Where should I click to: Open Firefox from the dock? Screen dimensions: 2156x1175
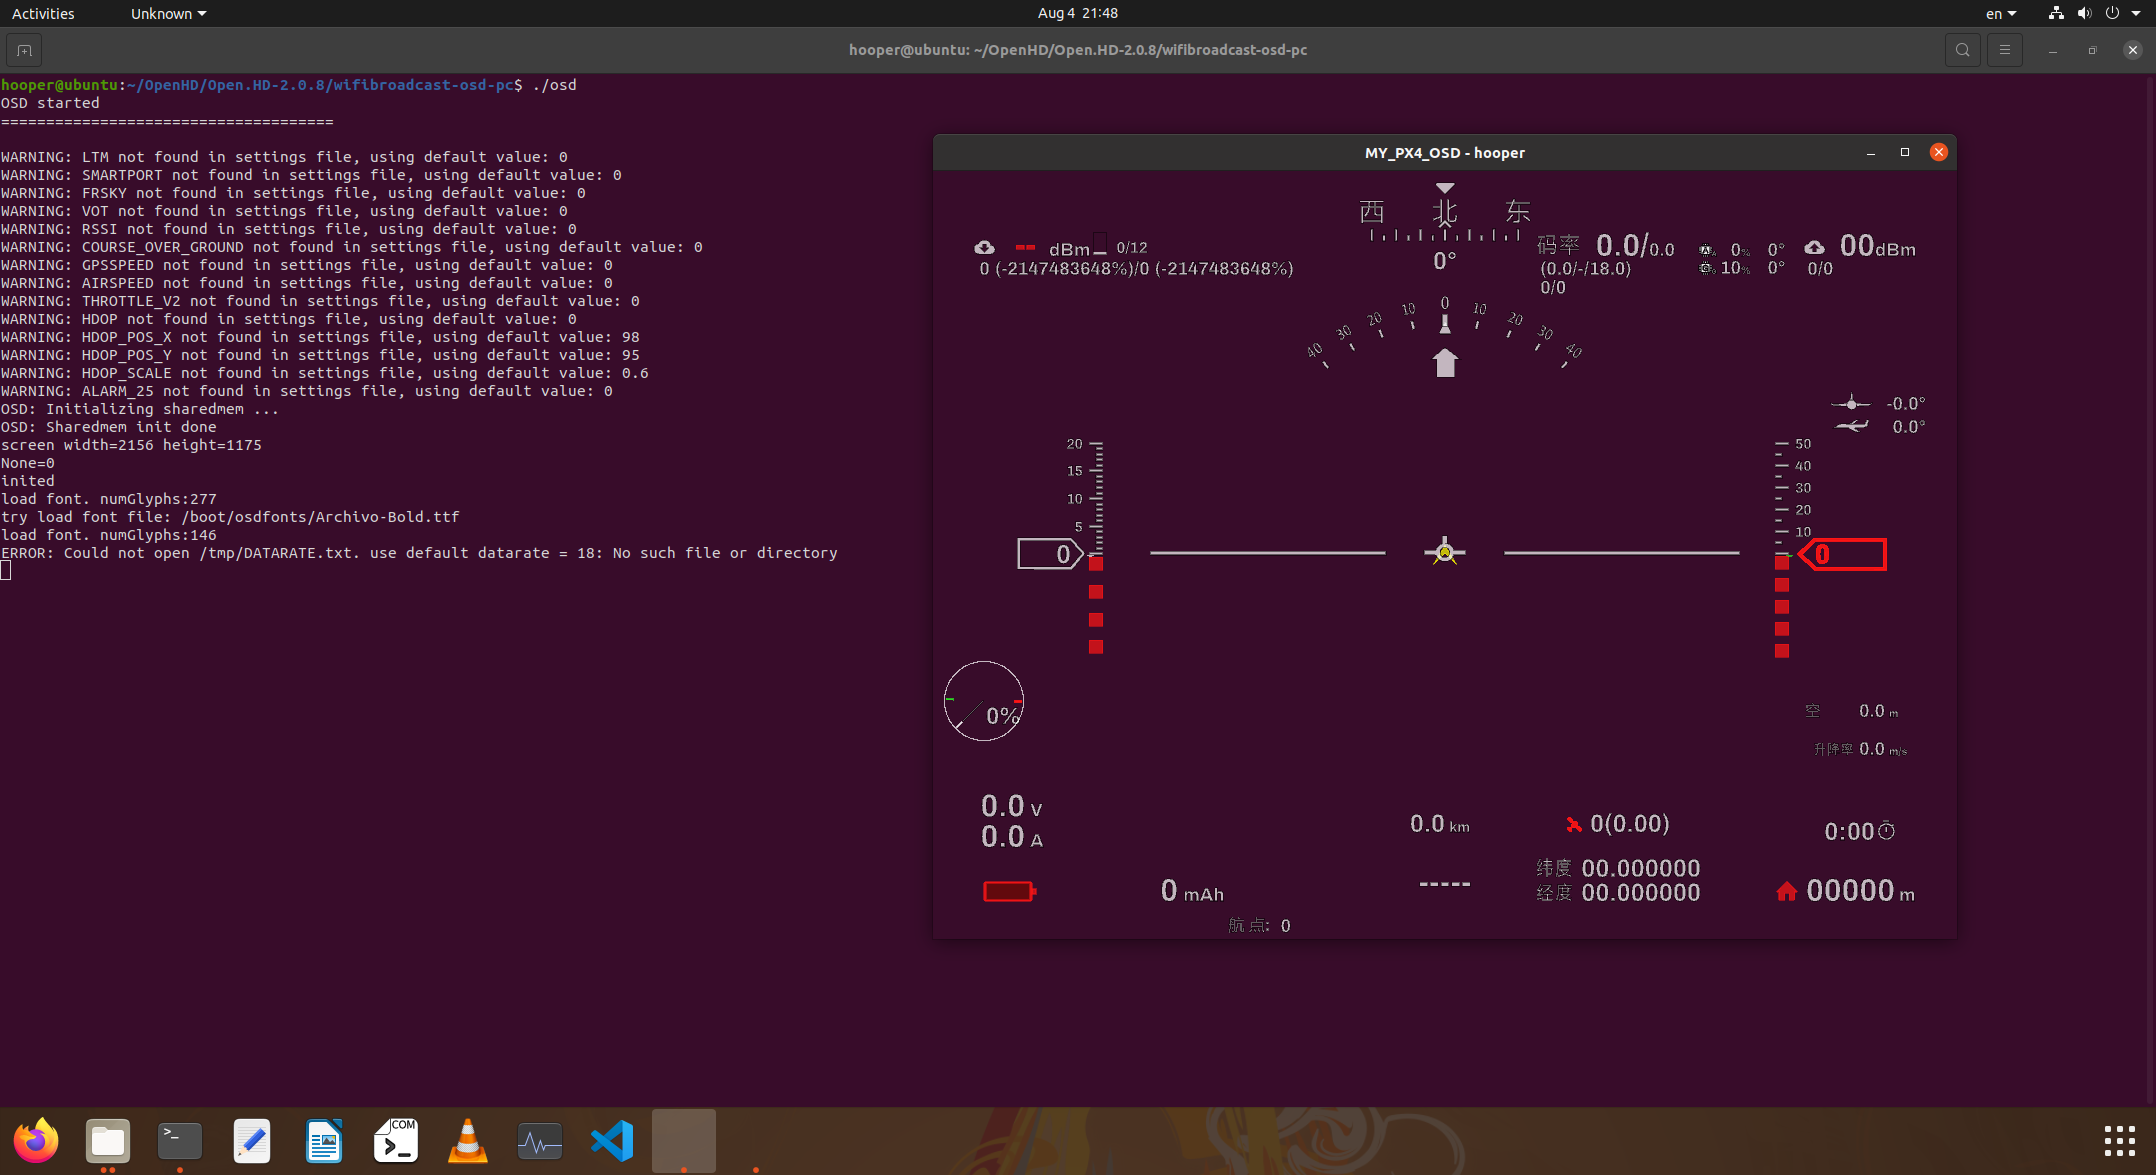(36, 1141)
